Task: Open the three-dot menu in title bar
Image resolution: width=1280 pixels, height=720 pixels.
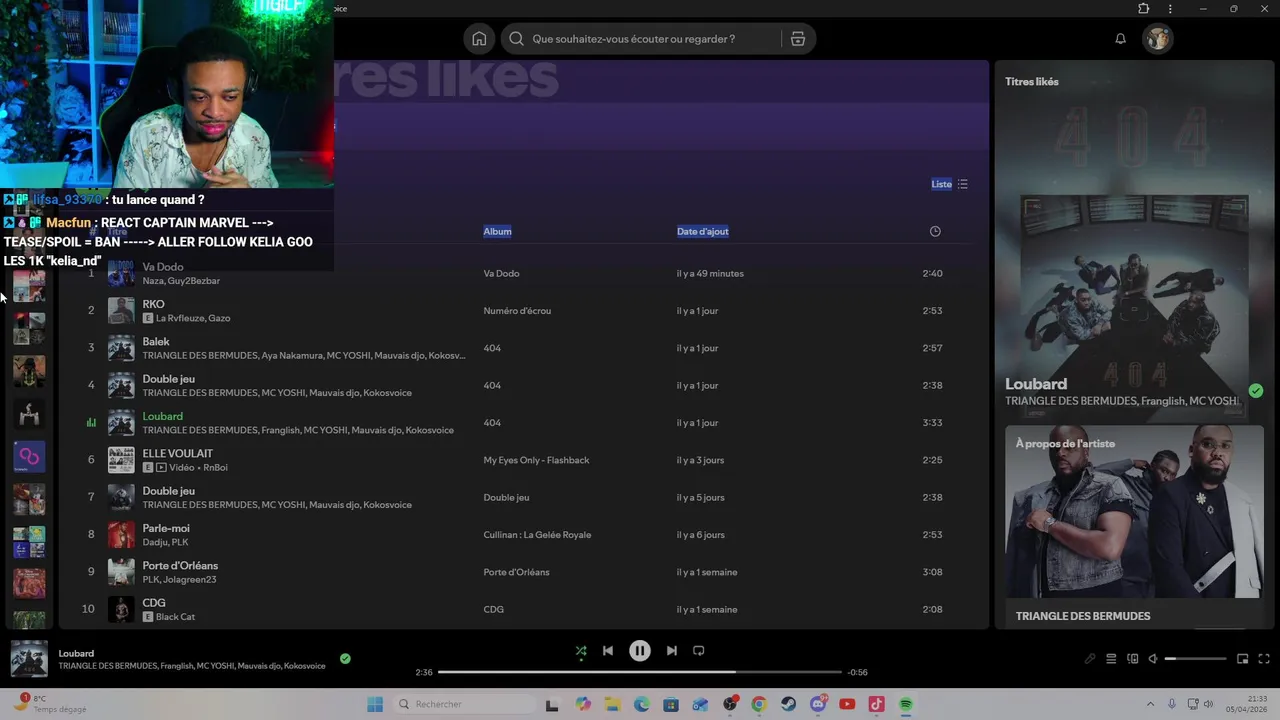Action: (1170, 9)
